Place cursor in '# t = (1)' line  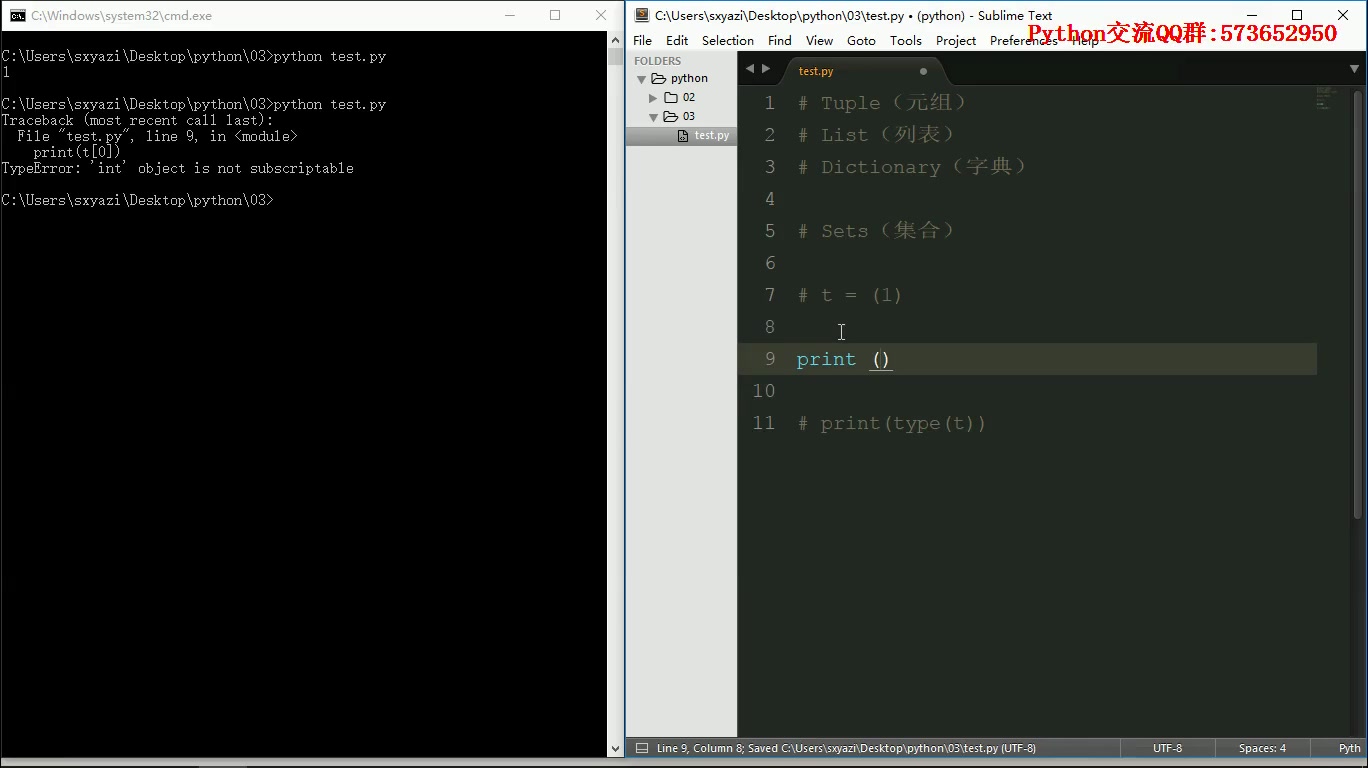850,295
